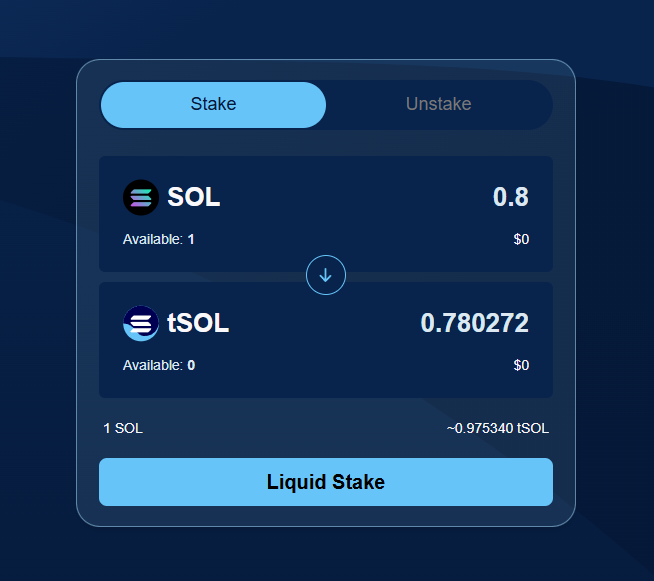Click the $0 value under SOL amount
This screenshot has width=654, height=581.
(521, 240)
